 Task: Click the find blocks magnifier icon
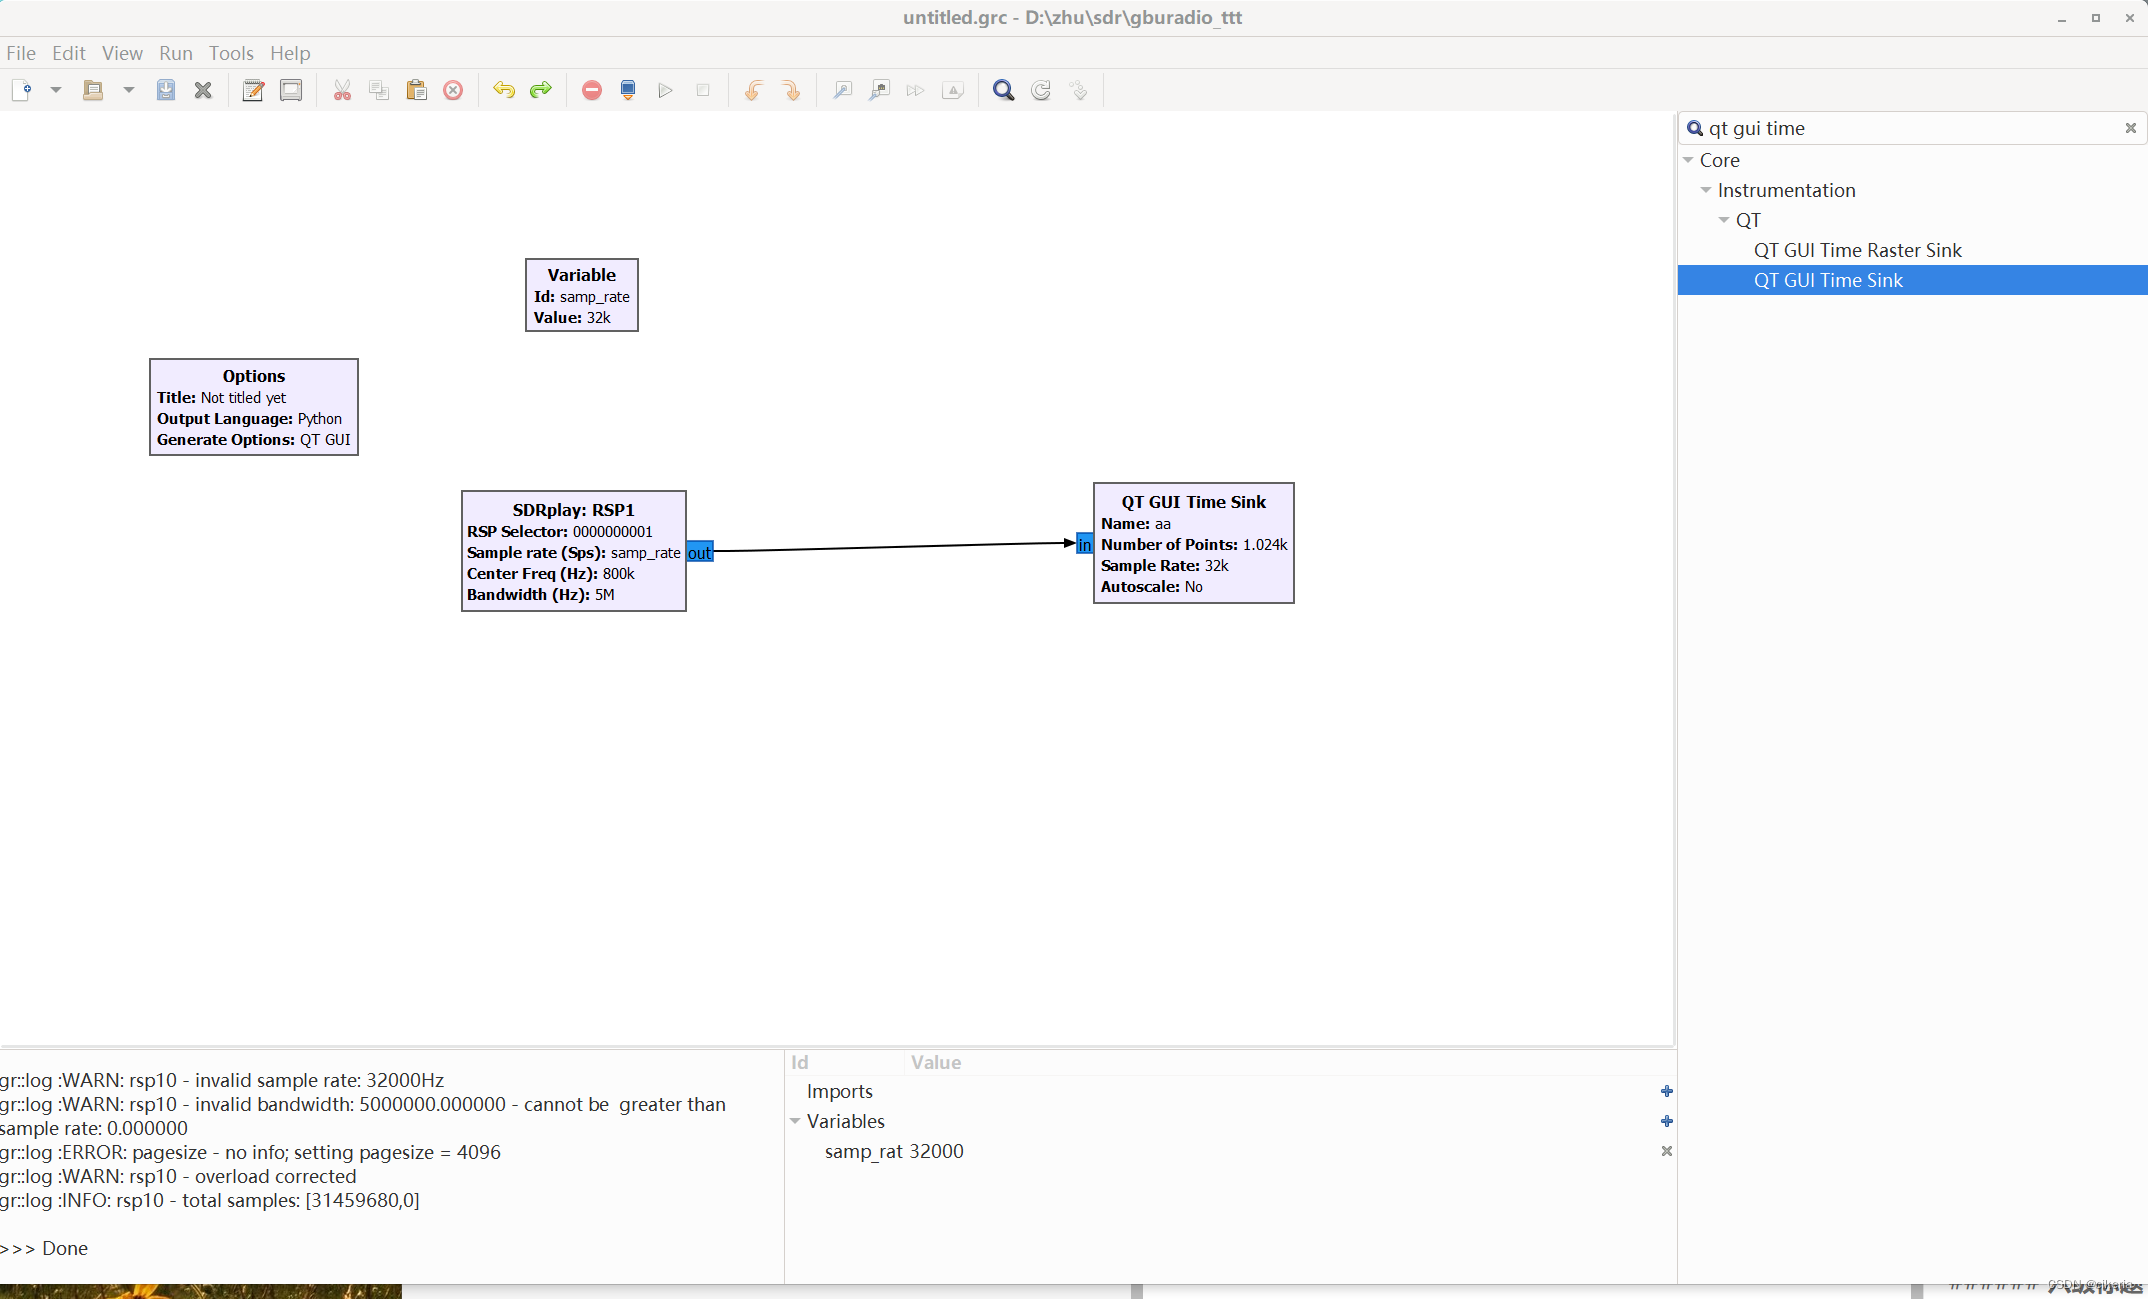pos(1003,91)
